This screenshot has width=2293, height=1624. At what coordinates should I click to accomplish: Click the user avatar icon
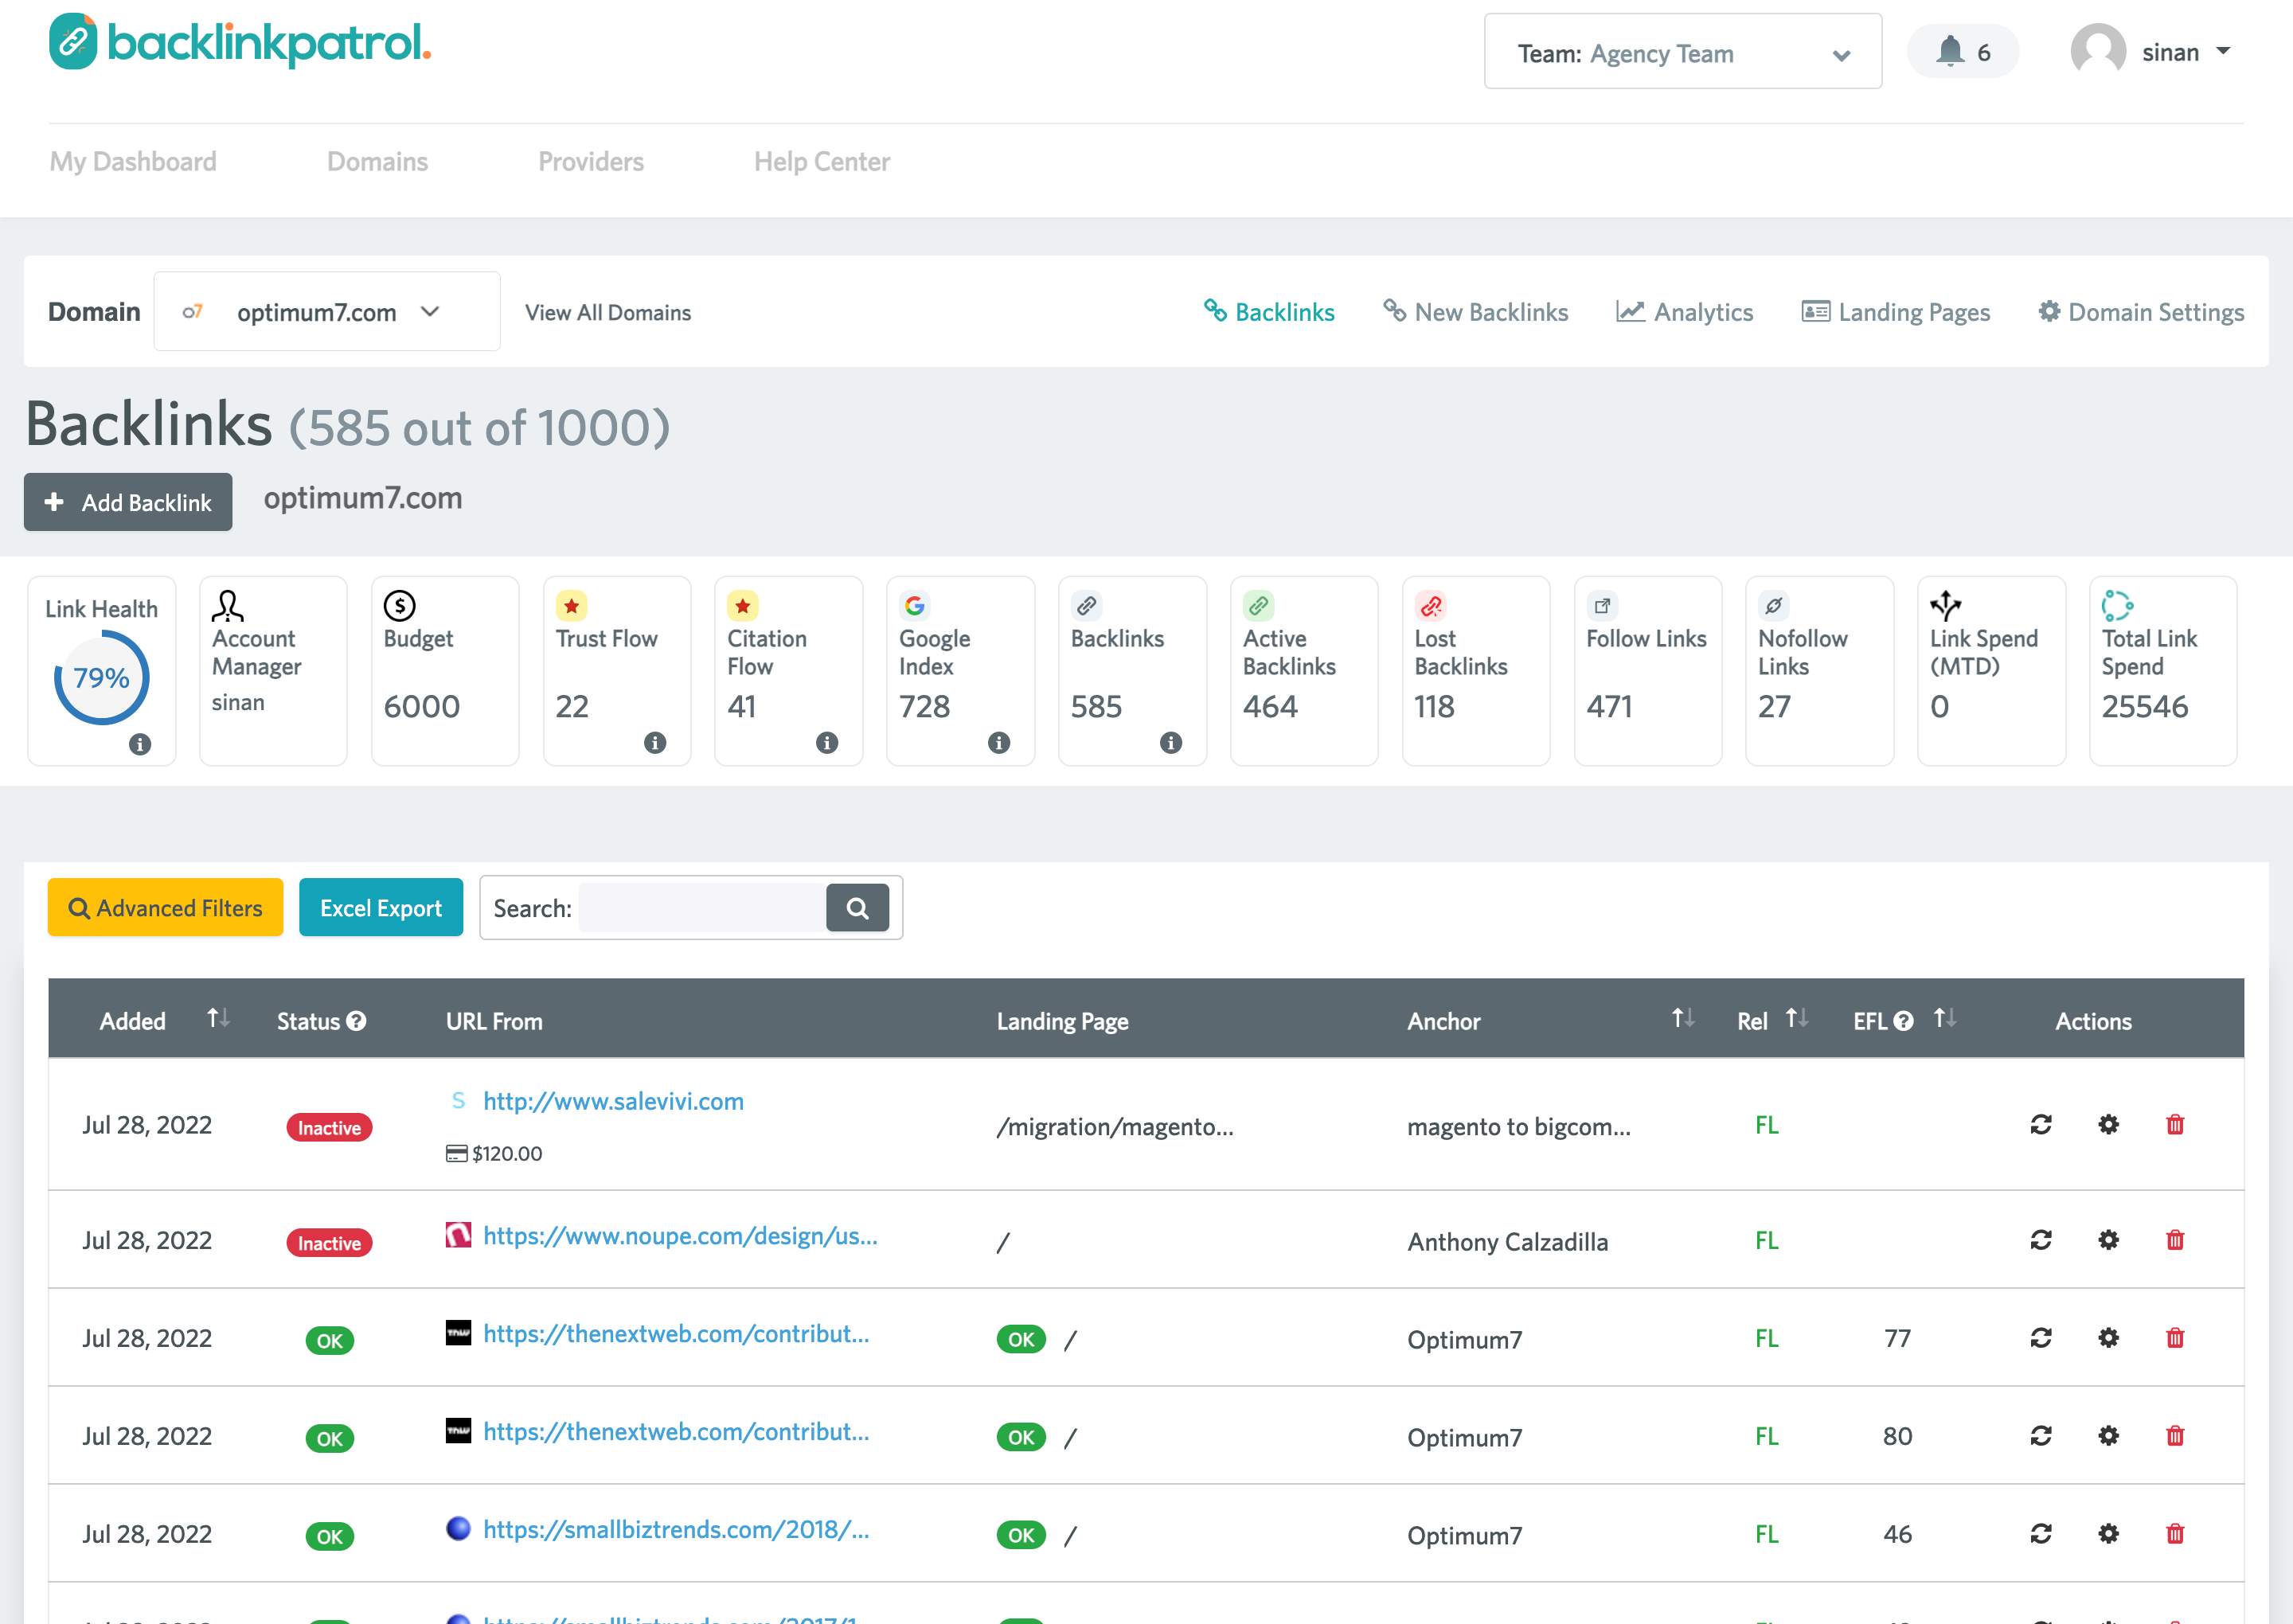2098,51
